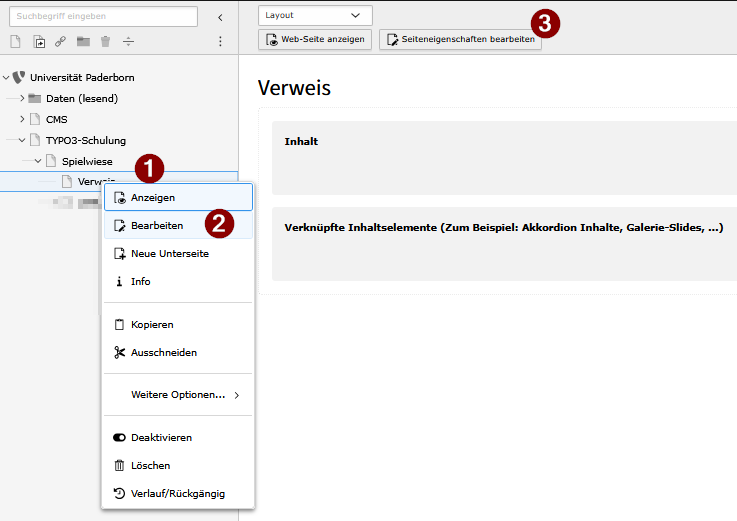
Task: Click the trash bin icon in tree toolbar
Action: (105, 41)
